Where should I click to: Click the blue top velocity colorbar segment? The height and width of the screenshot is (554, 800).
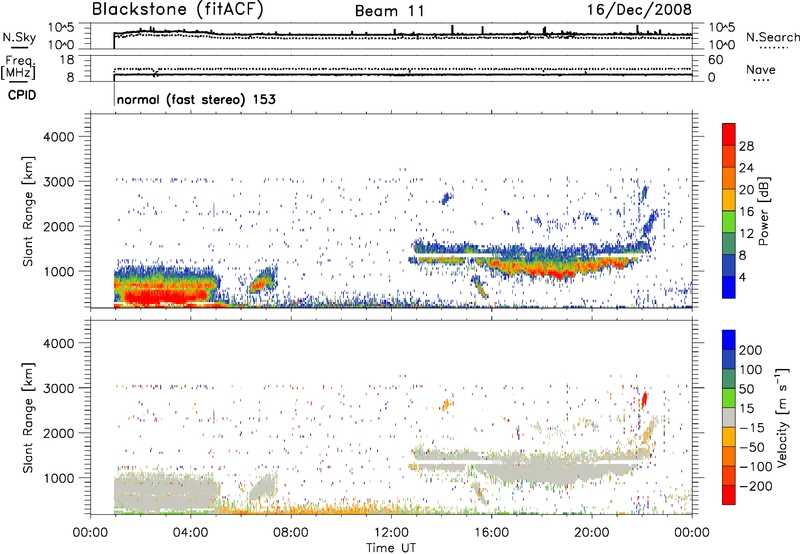[x=729, y=339]
